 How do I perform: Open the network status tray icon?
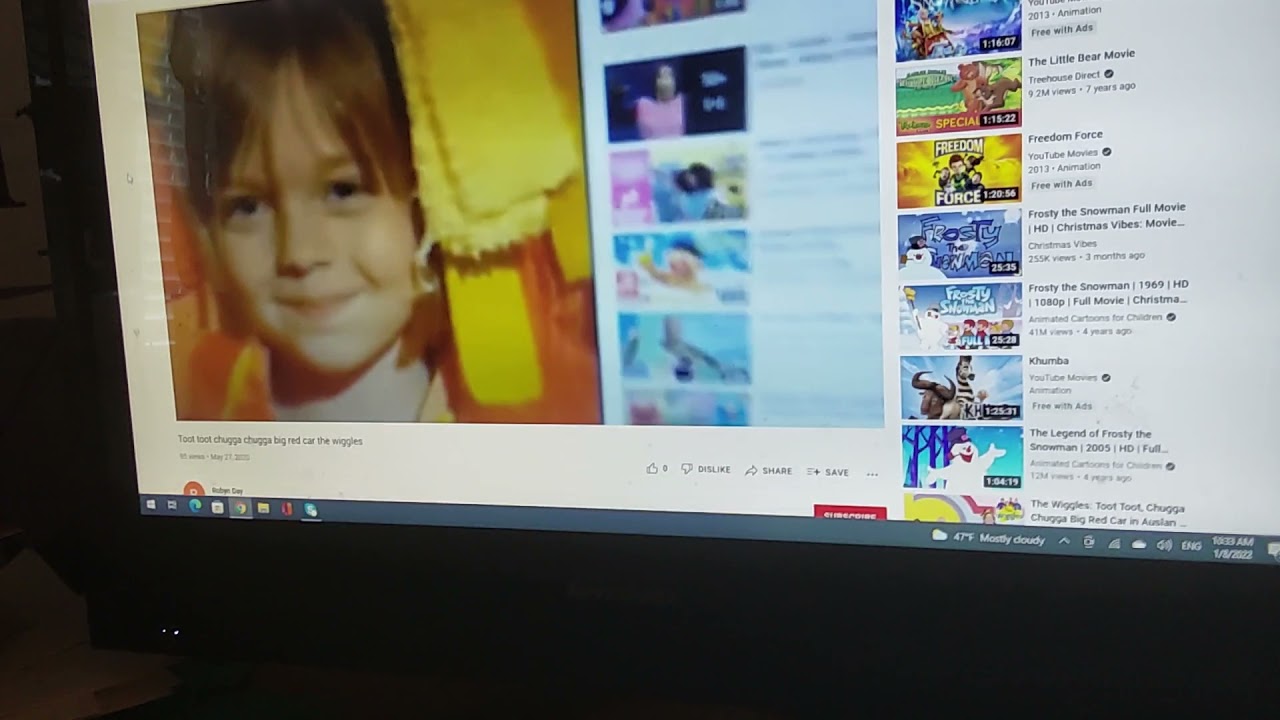pyautogui.click(x=1114, y=543)
